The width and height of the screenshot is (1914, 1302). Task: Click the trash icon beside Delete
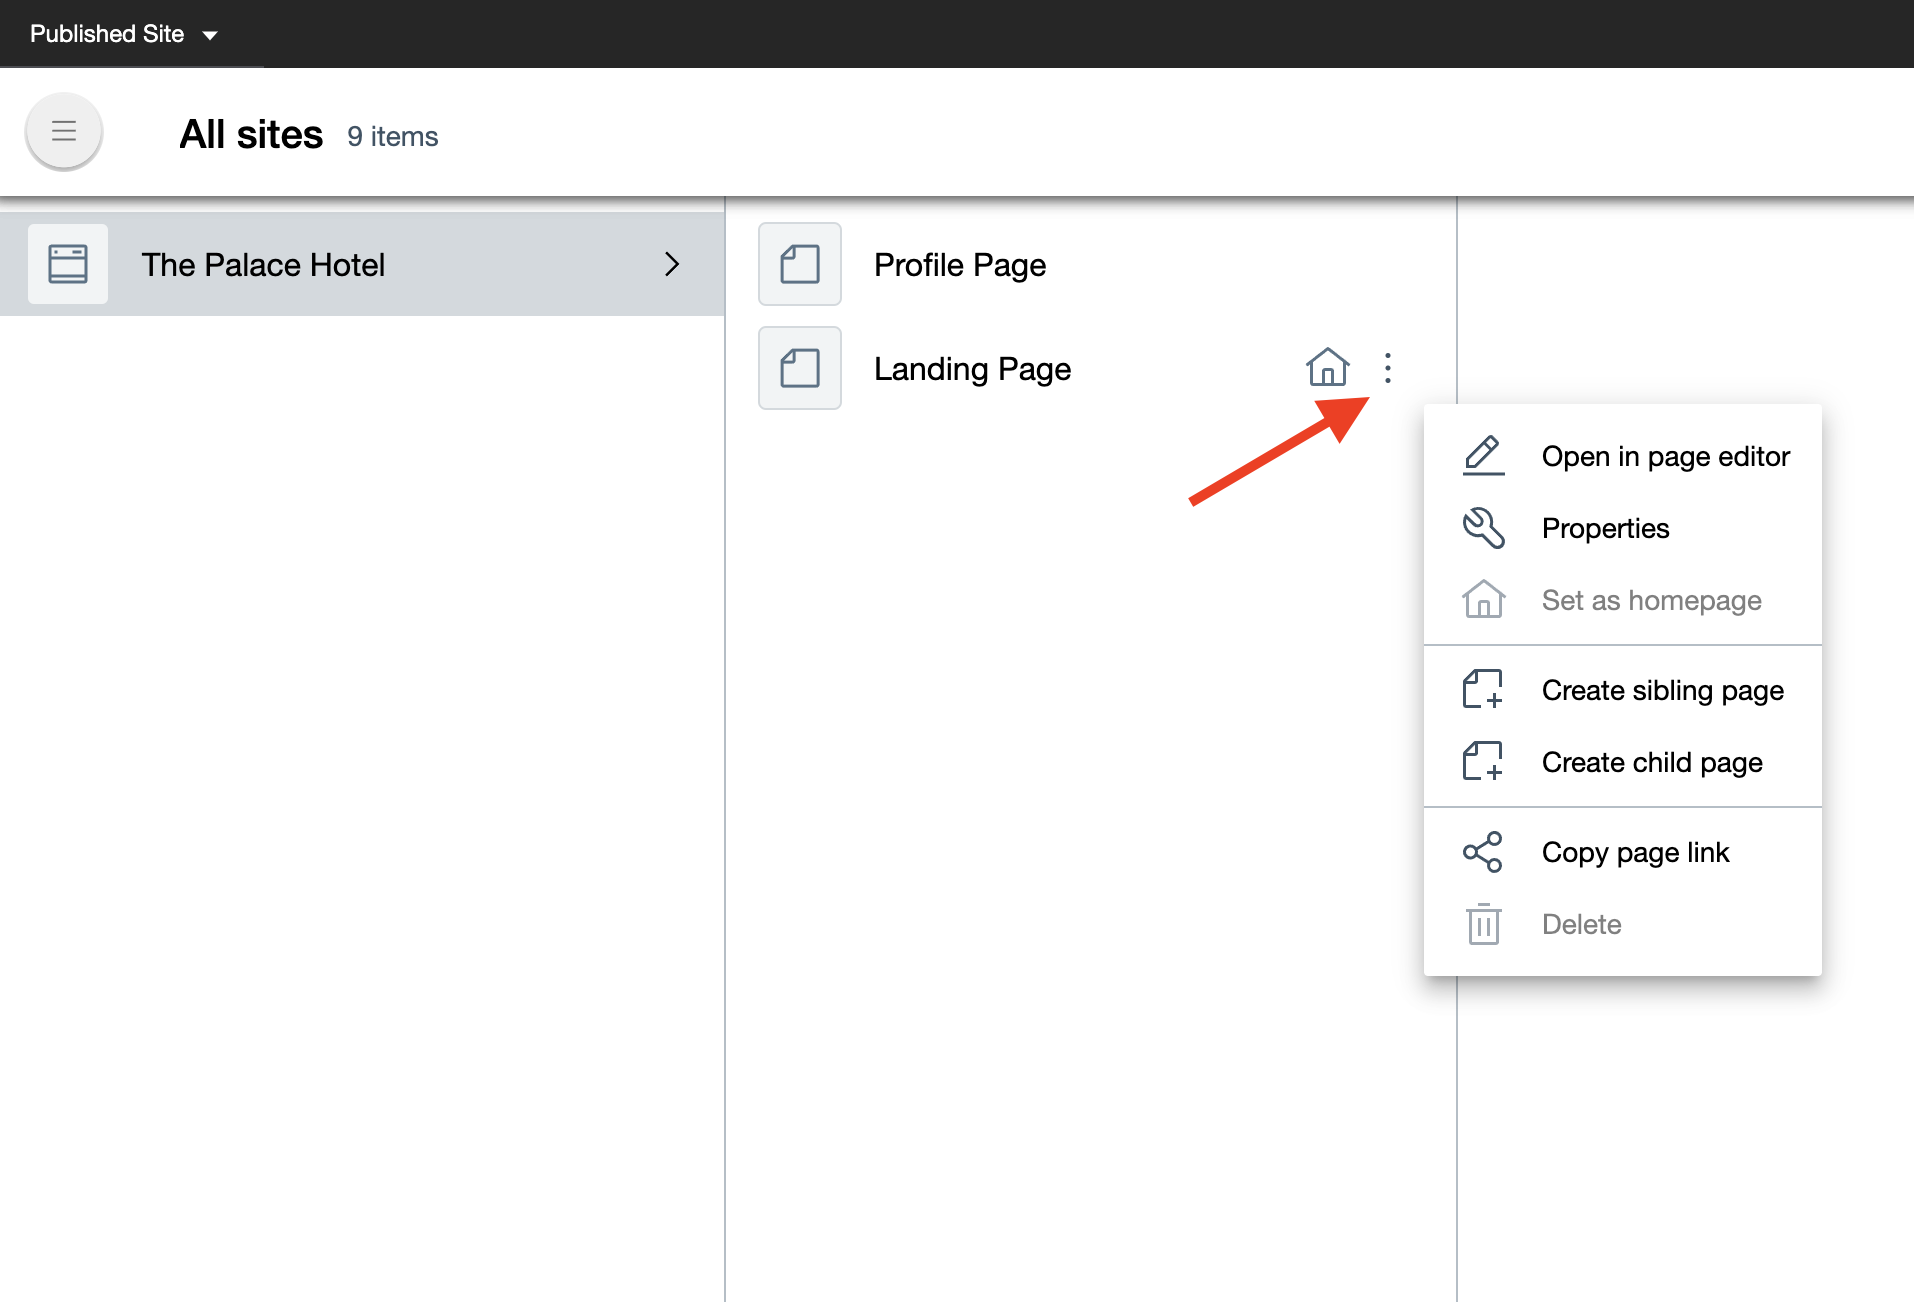click(1483, 924)
